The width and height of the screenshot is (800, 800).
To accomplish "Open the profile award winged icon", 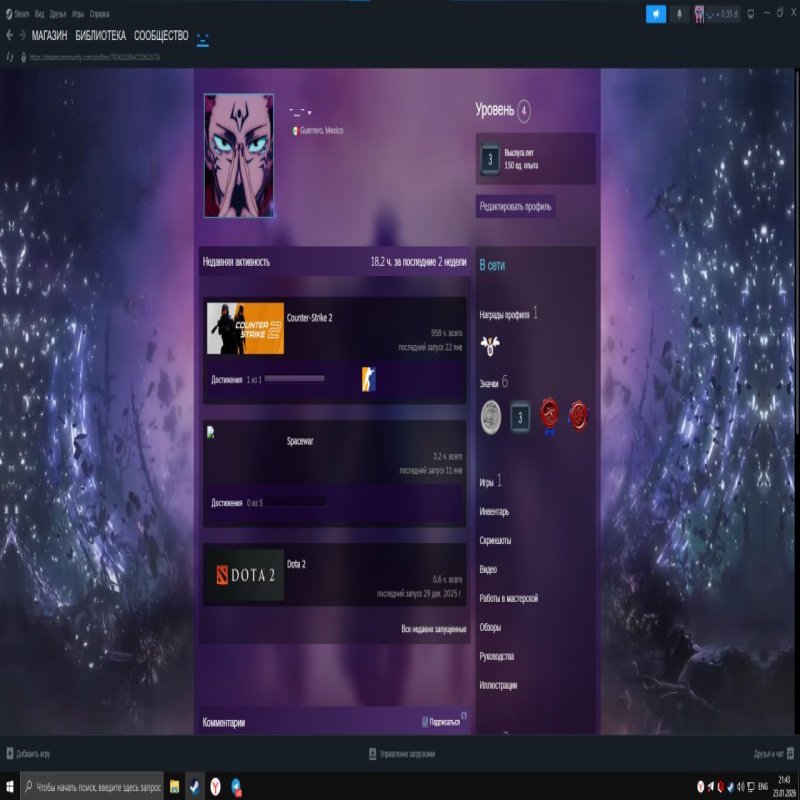I will (x=489, y=344).
